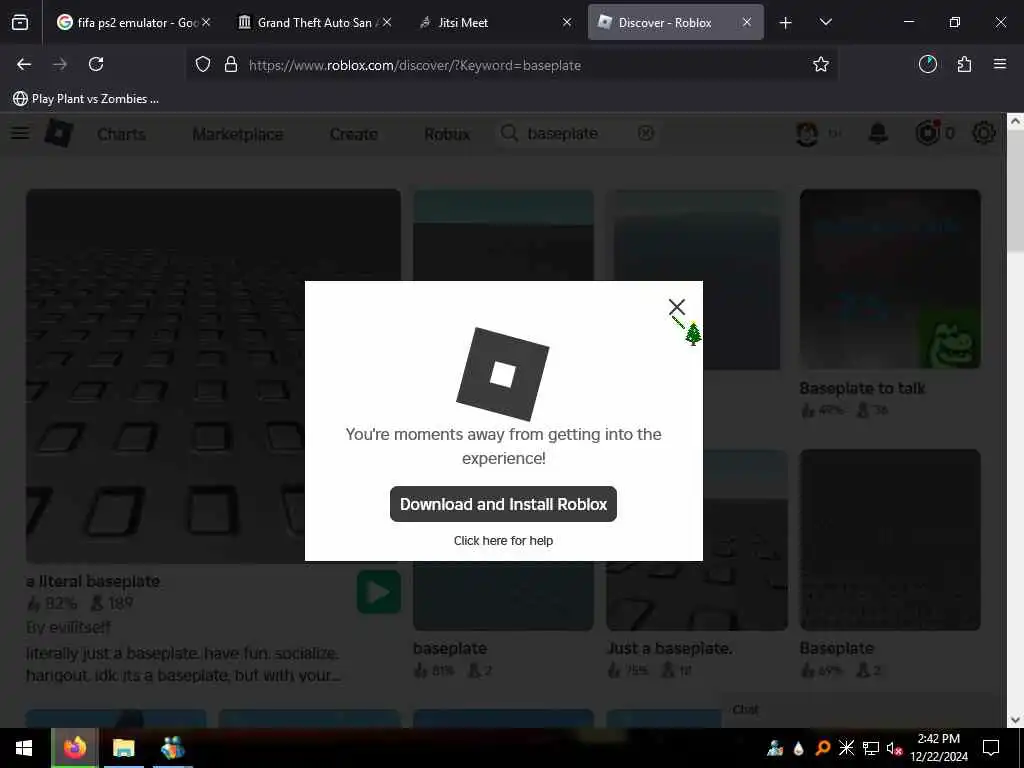Open the Firefox application menu
The image size is (1024, 768).
999,64
